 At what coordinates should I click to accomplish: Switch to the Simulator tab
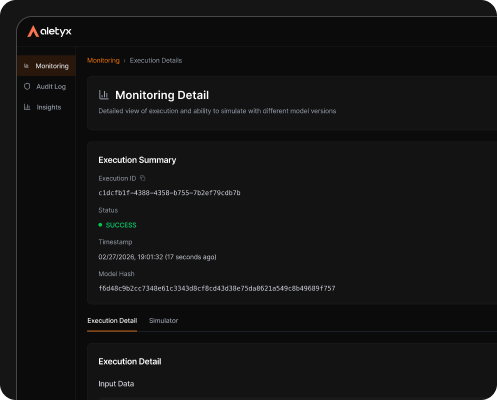pyautogui.click(x=163, y=321)
